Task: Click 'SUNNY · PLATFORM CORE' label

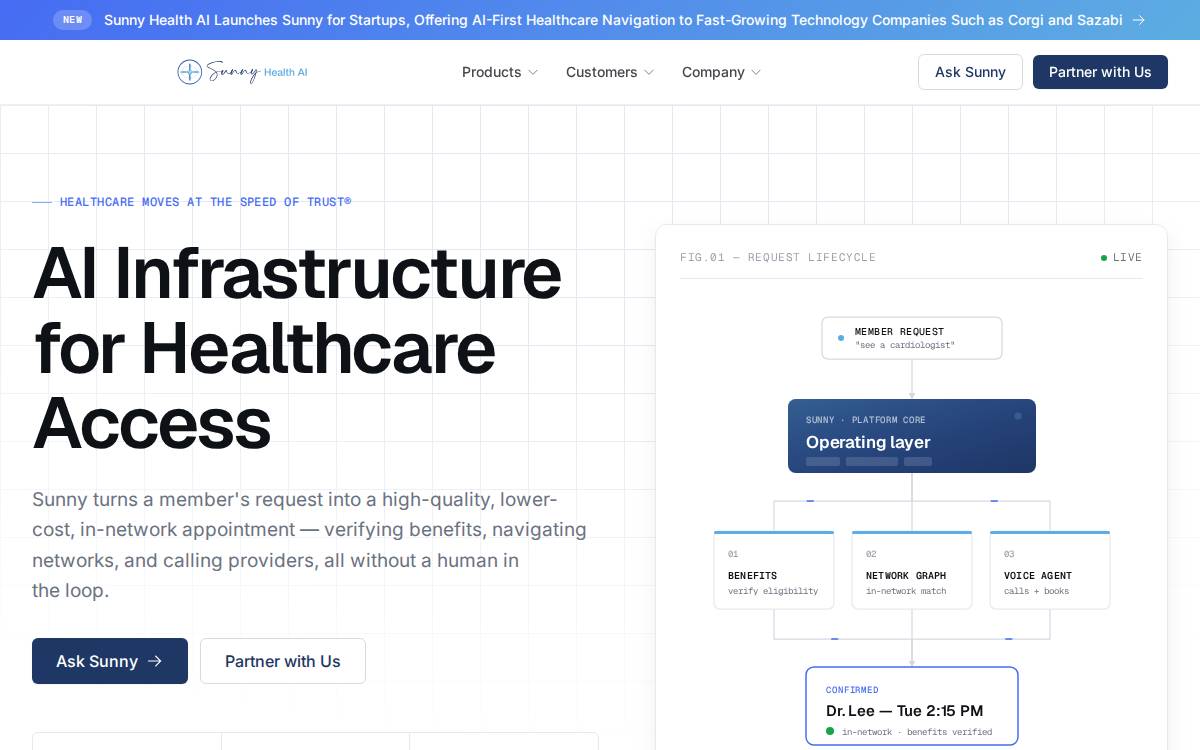Action: tap(866, 420)
